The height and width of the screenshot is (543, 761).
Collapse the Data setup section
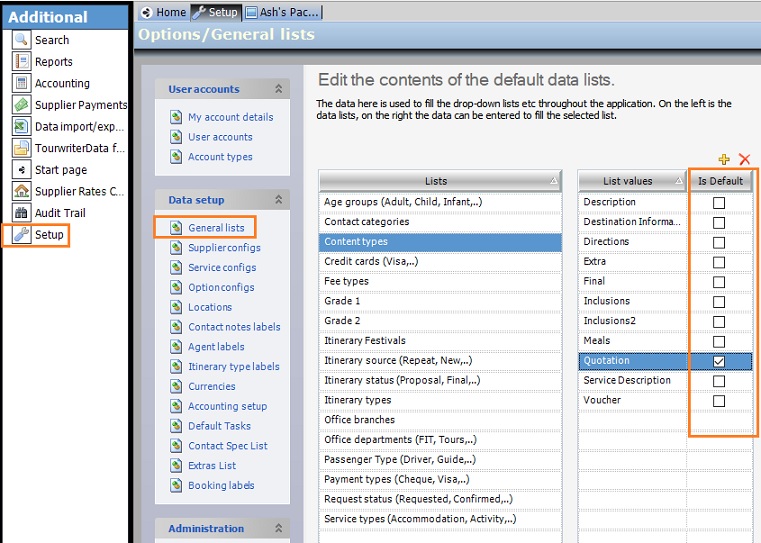pos(278,200)
